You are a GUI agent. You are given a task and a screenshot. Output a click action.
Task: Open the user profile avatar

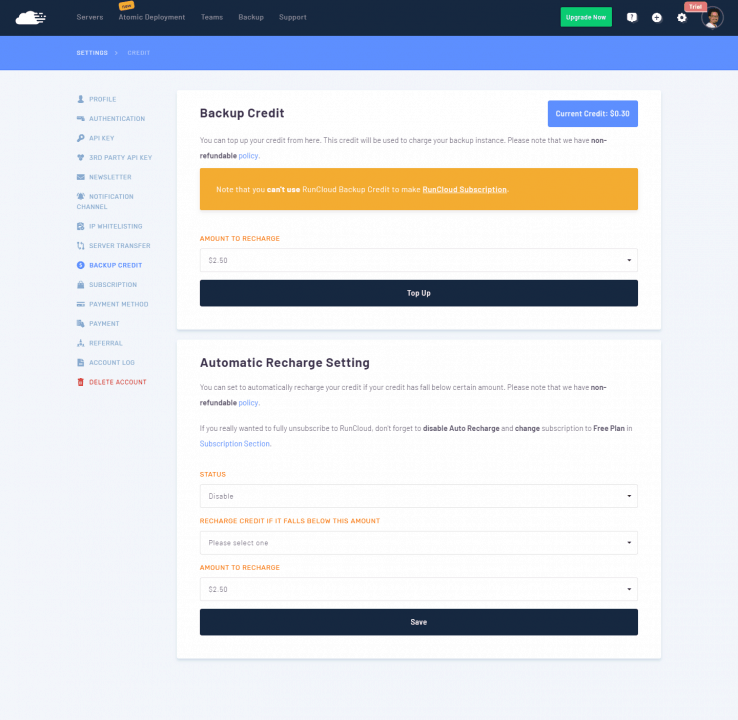point(712,18)
